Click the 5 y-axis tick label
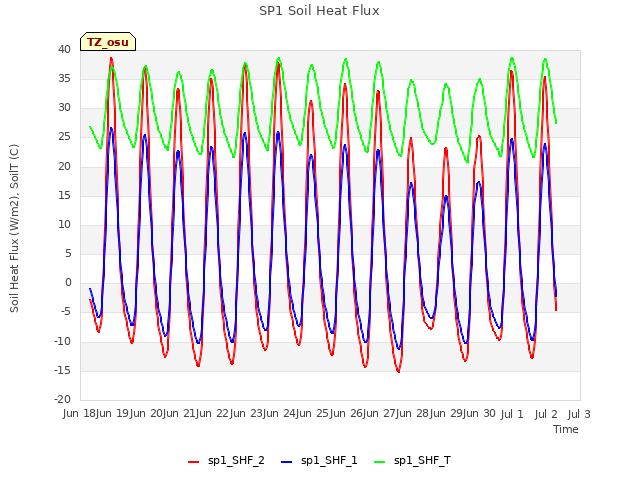The image size is (640, 480). 68,253
